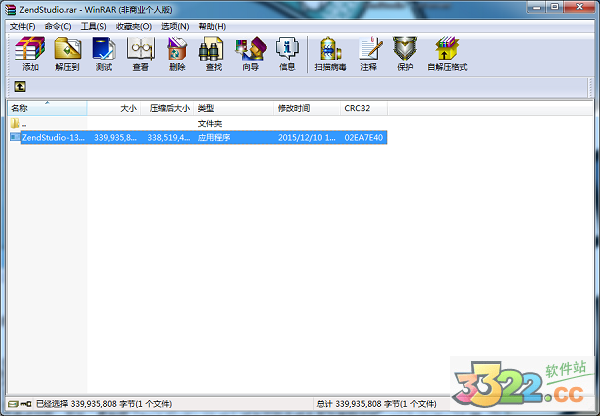Sort by Type (类型) column header
The image size is (600, 416).
click(233, 108)
